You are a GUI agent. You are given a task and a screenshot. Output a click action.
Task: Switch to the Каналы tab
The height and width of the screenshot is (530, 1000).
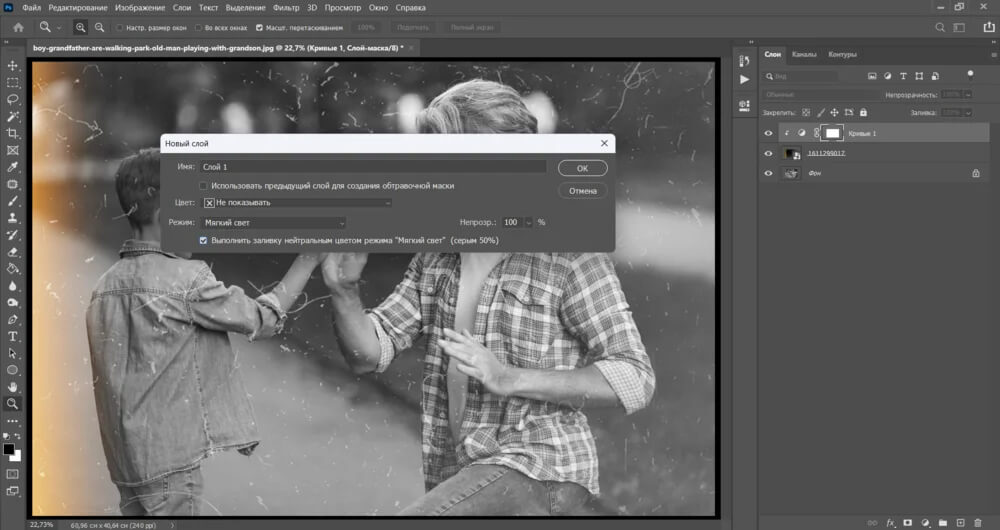pyautogui.click(x=803, y=54)
